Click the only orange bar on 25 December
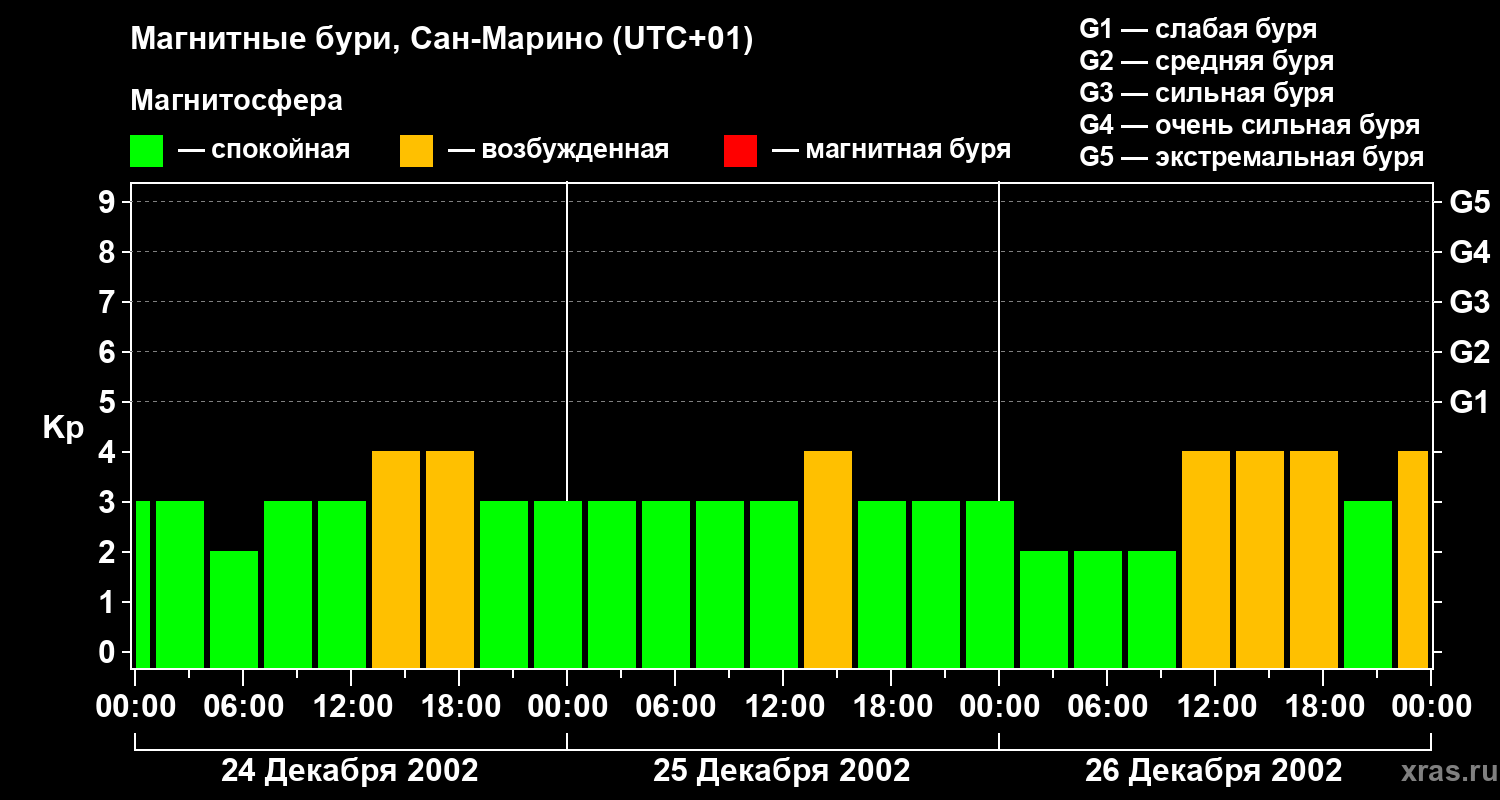Screen dimensions: 1500x800 click(828, 559)
